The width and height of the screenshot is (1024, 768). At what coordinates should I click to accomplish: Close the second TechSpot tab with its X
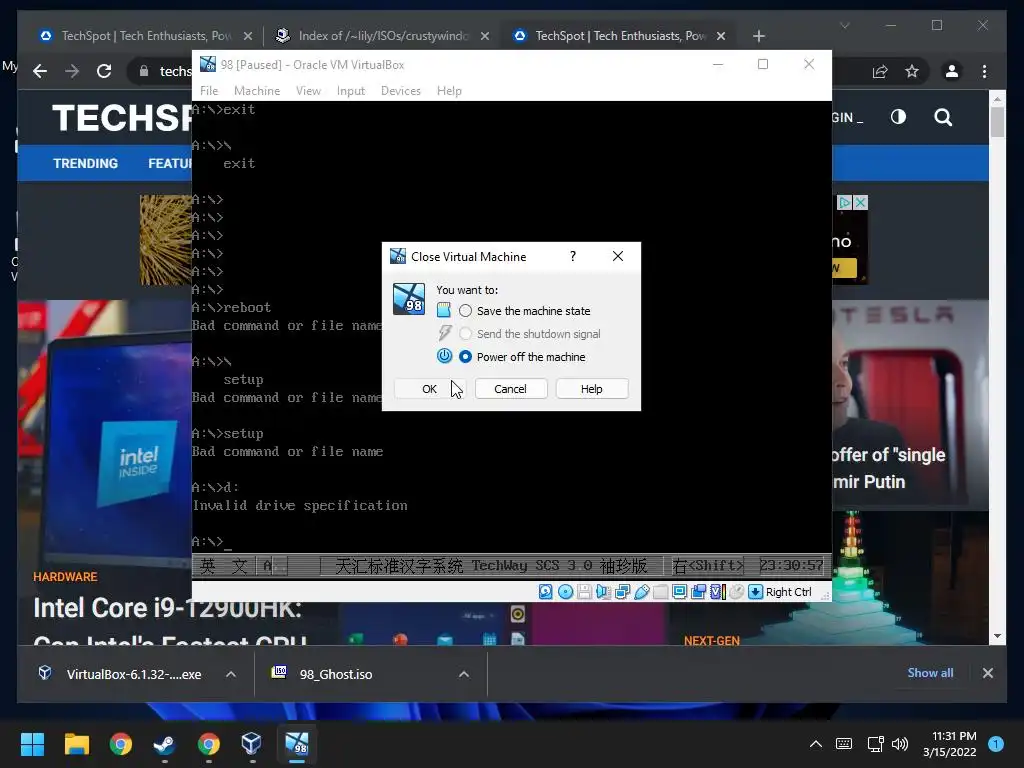pos(720,36)
